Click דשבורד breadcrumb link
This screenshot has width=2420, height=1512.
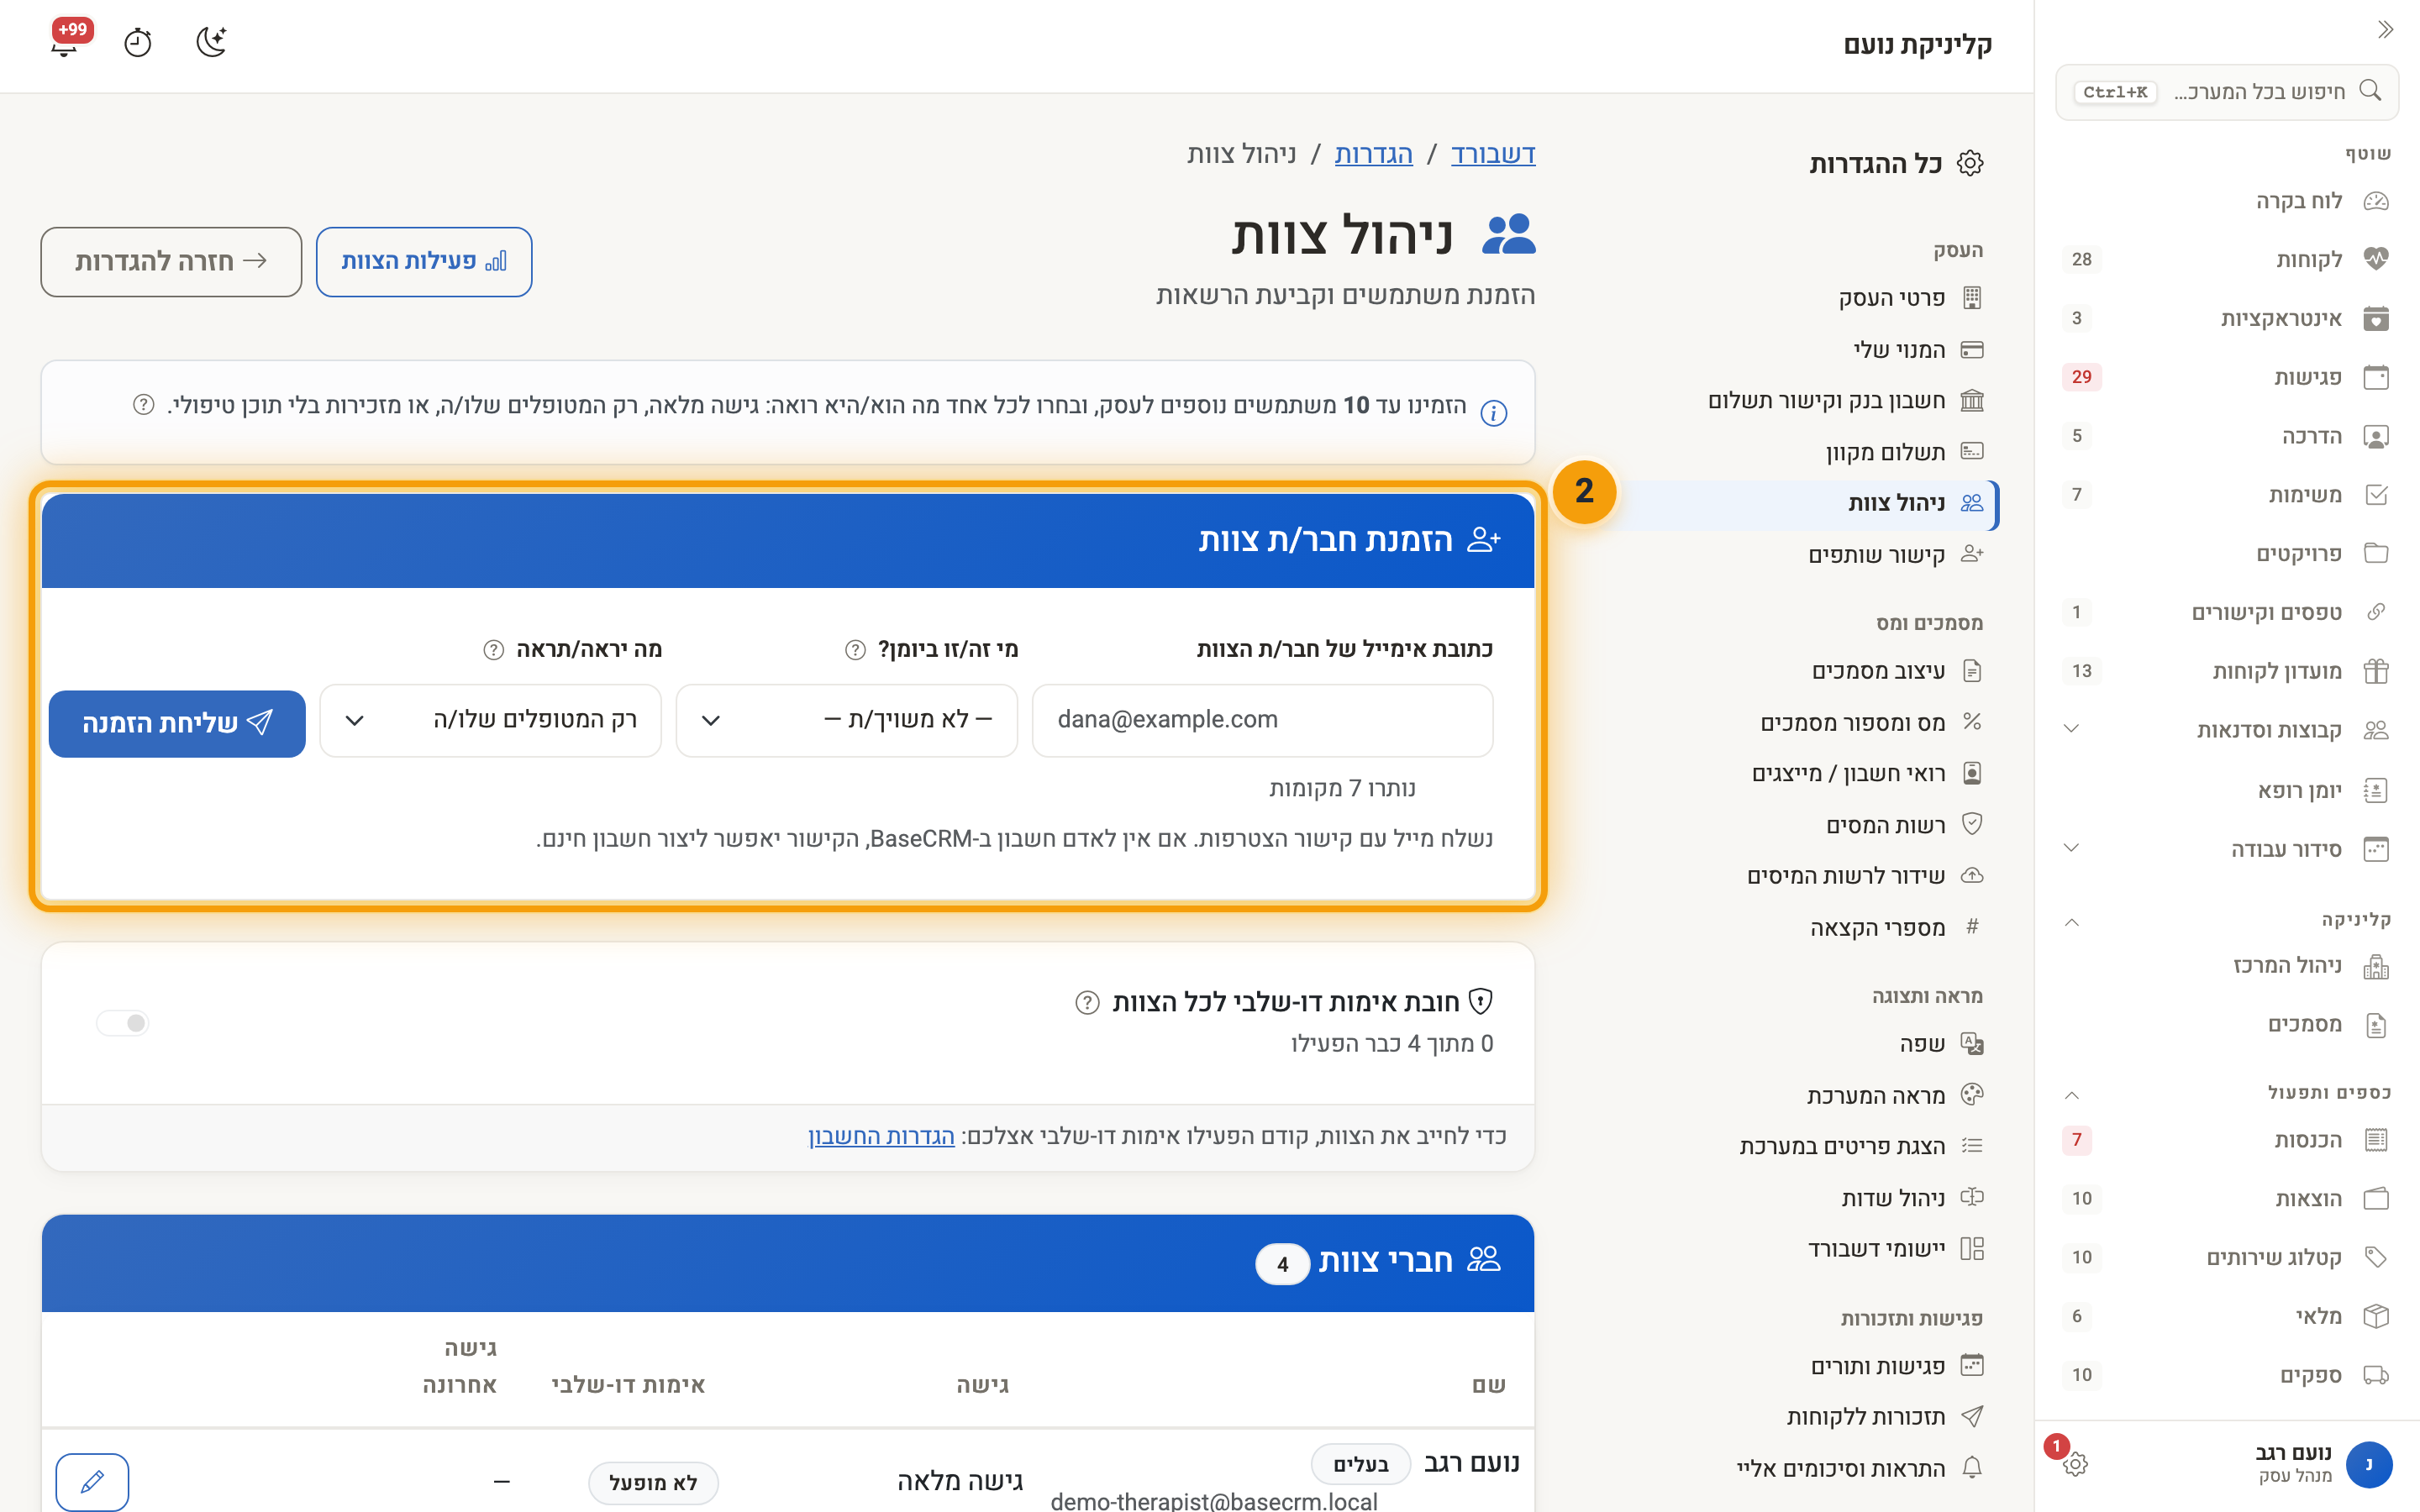1493,154
